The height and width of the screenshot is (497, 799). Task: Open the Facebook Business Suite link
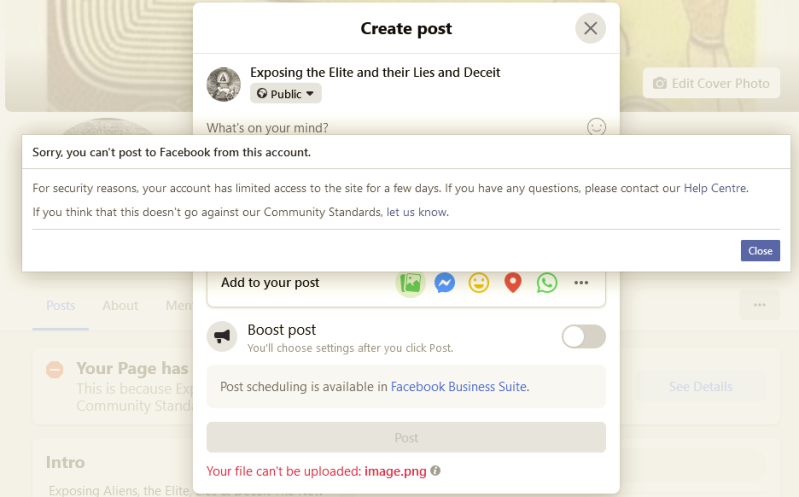(459, 386)
